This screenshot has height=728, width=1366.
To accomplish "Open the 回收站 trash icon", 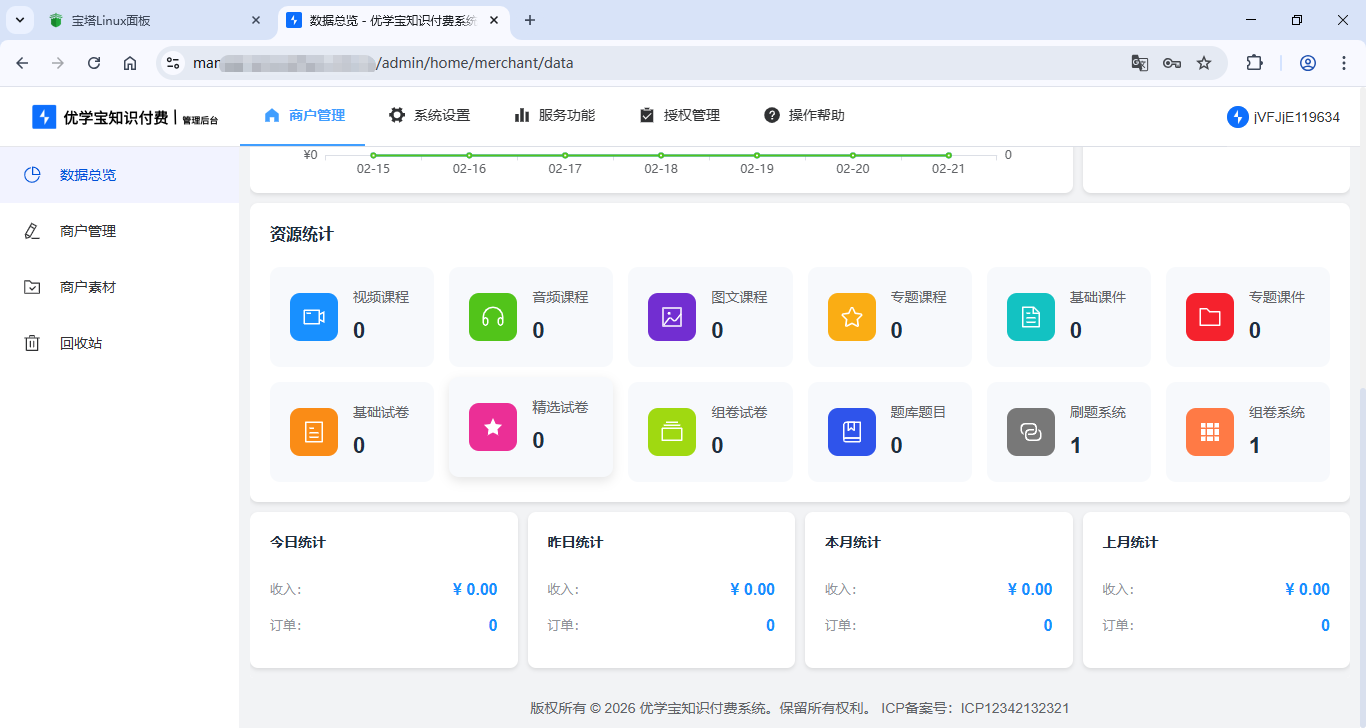I will pyautogui.click(x=80, y=342).
